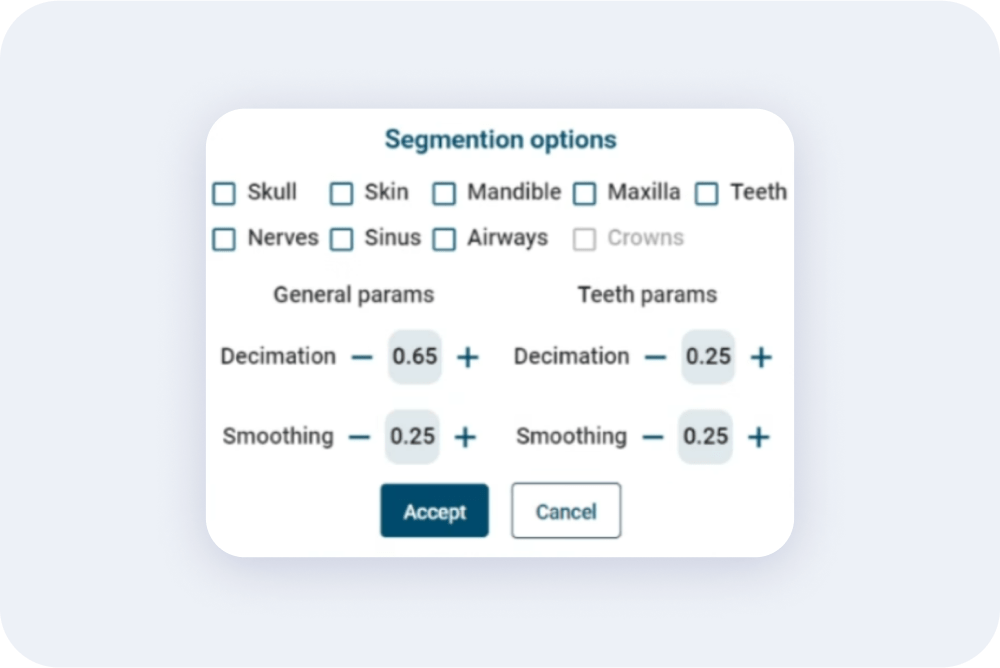Select the Maxilla checkbox

point(584,193)
